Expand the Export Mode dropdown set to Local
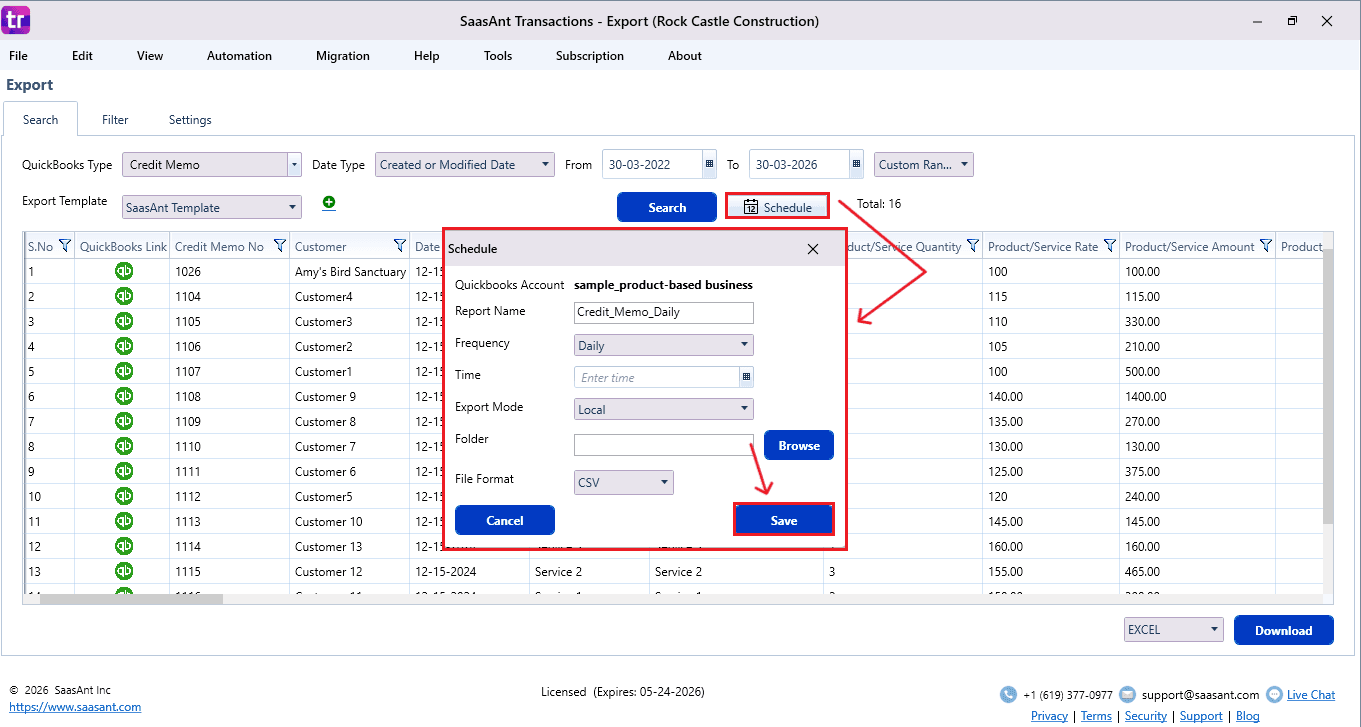Screen dimensions: 1361x727 coord(663,409)
